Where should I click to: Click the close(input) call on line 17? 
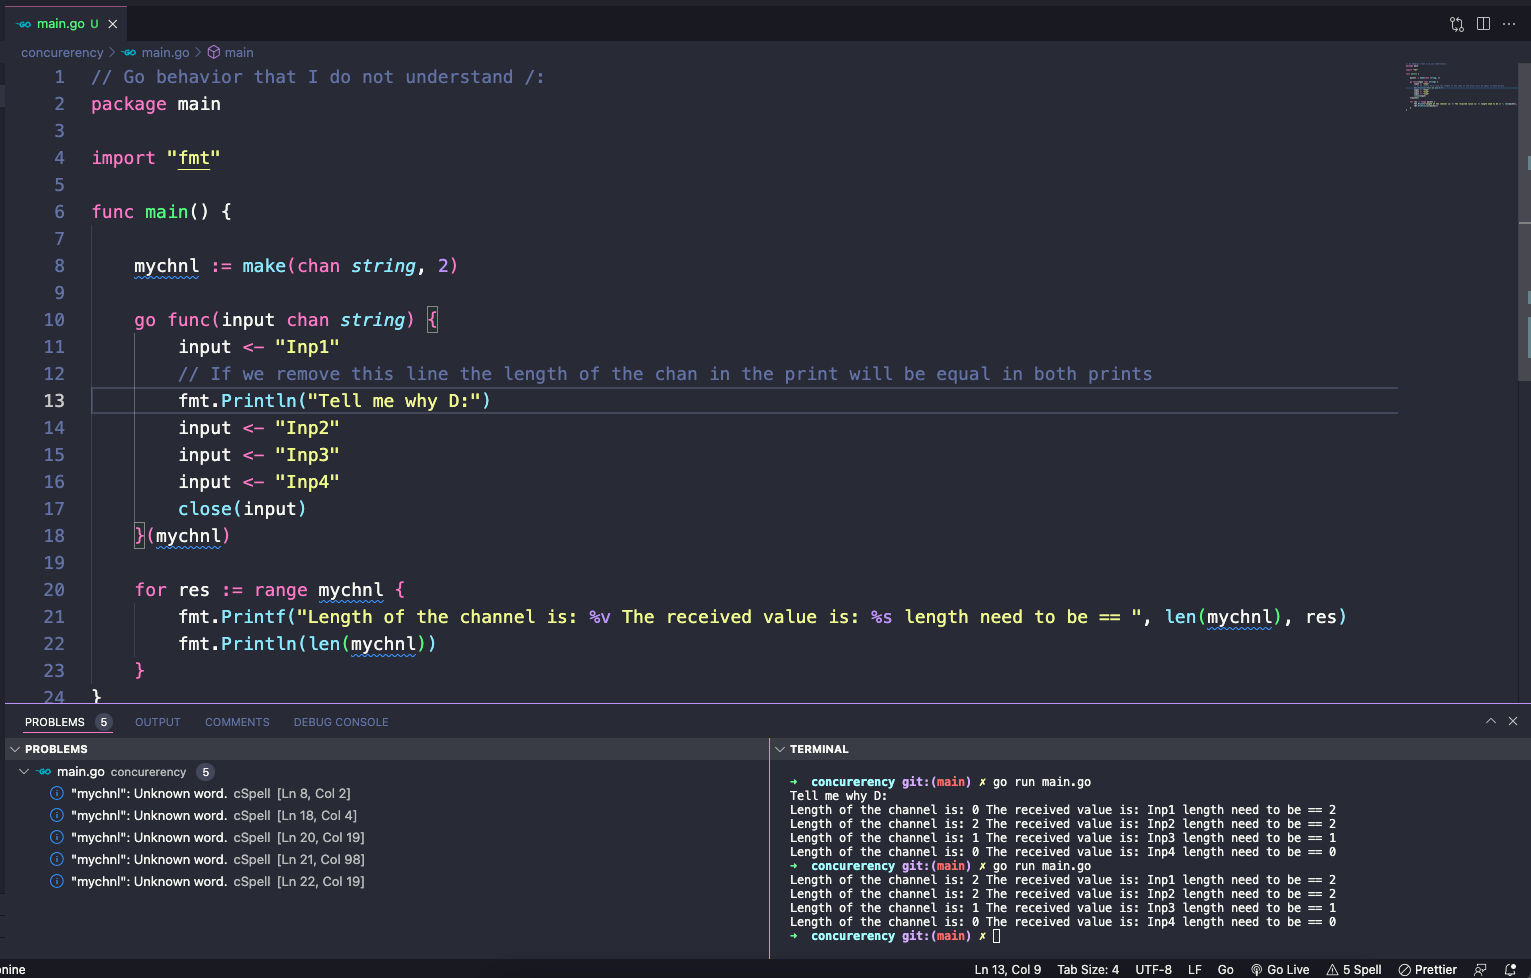click(242, 509)
